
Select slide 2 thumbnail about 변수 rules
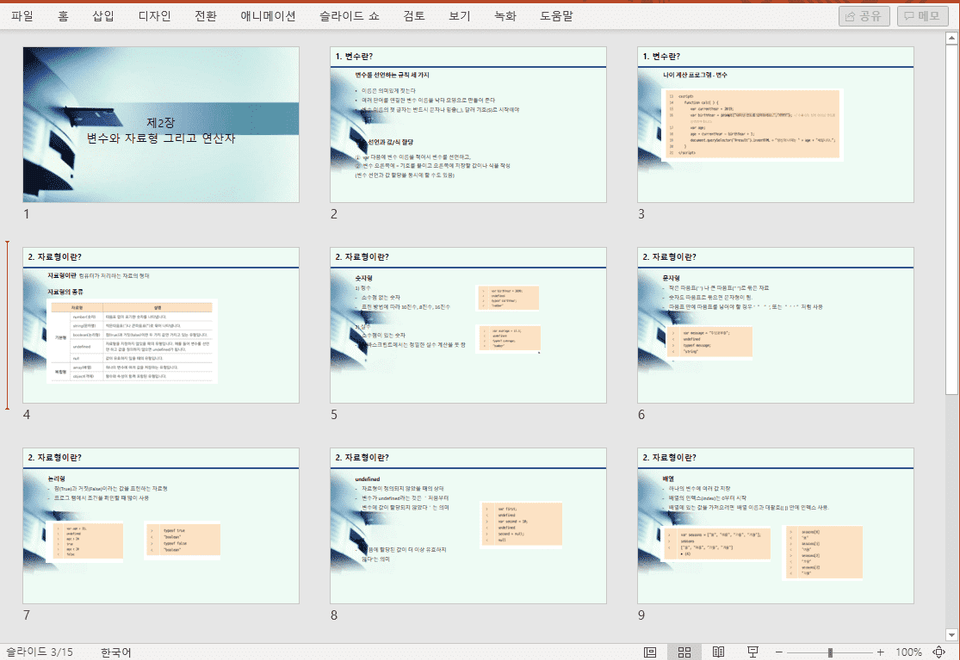[x=468, y=124]
